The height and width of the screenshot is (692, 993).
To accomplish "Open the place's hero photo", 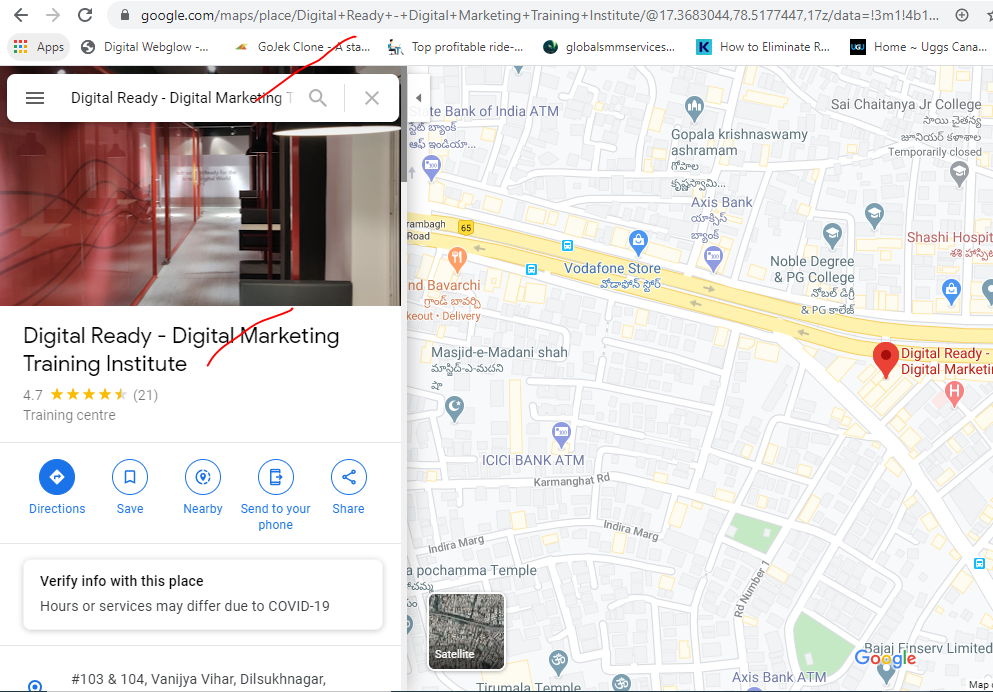I will [x=201, y=214].
